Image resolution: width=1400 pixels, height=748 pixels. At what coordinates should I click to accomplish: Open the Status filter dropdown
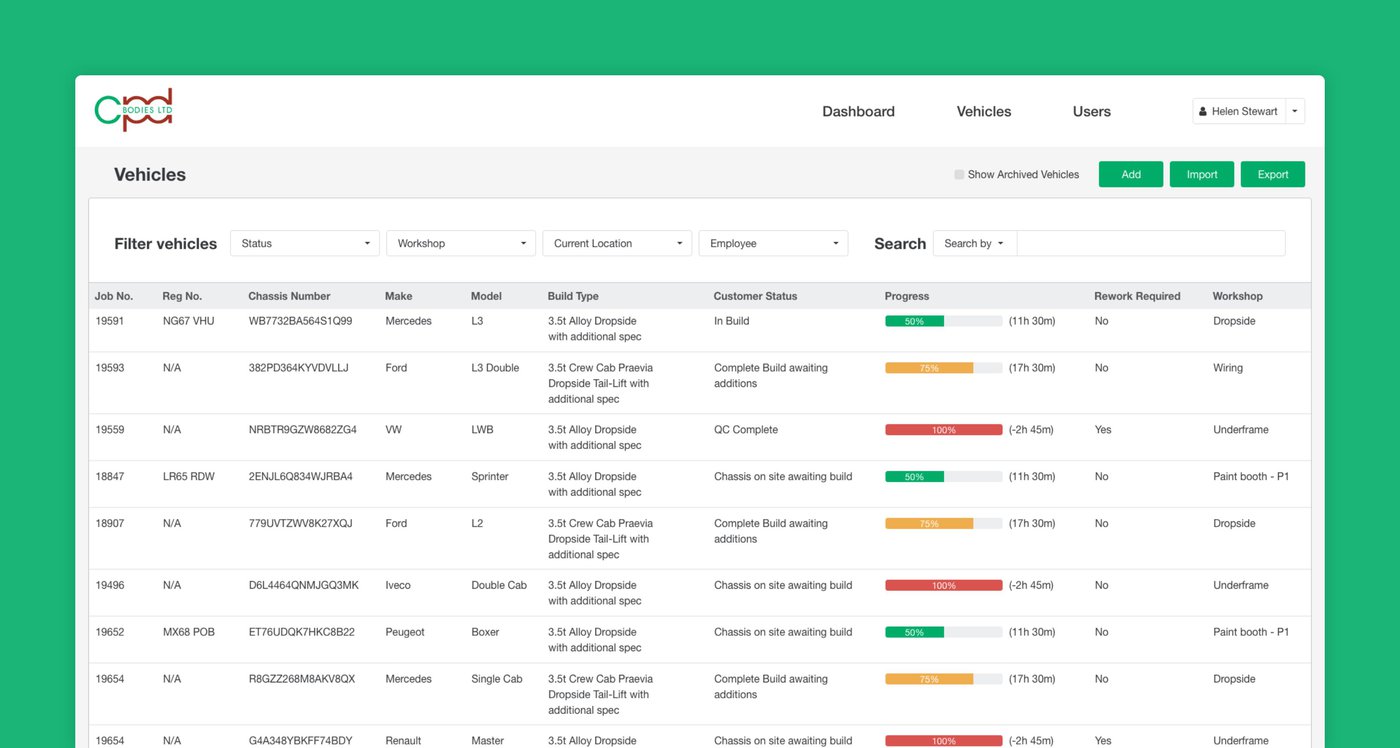pos(304,243)
